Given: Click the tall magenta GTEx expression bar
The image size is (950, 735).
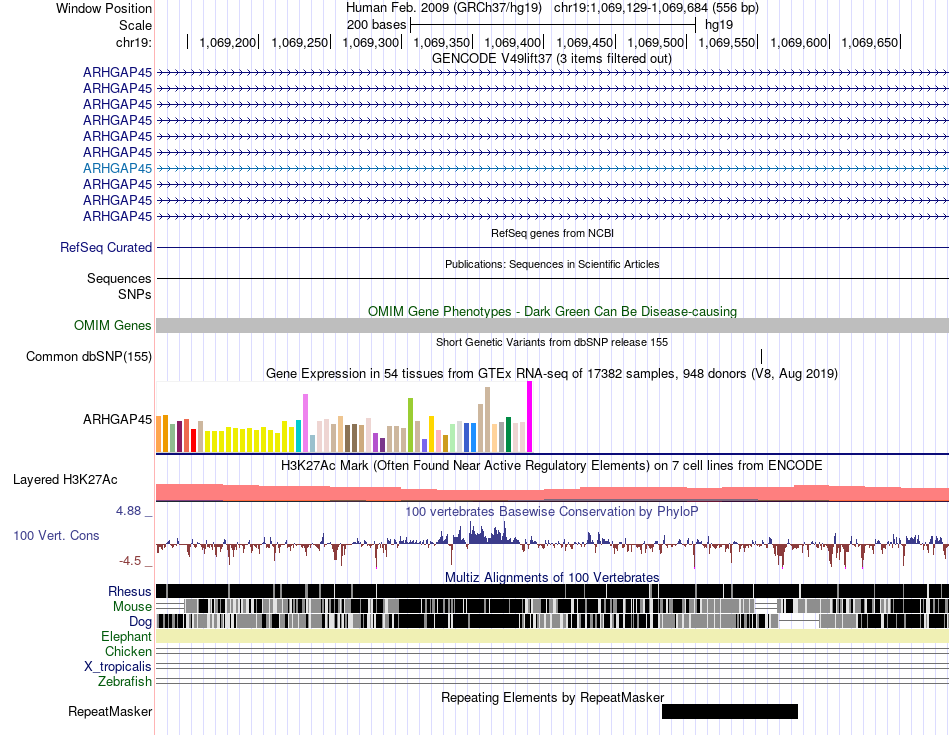Looking at the screenshot, I should [530, 417].
